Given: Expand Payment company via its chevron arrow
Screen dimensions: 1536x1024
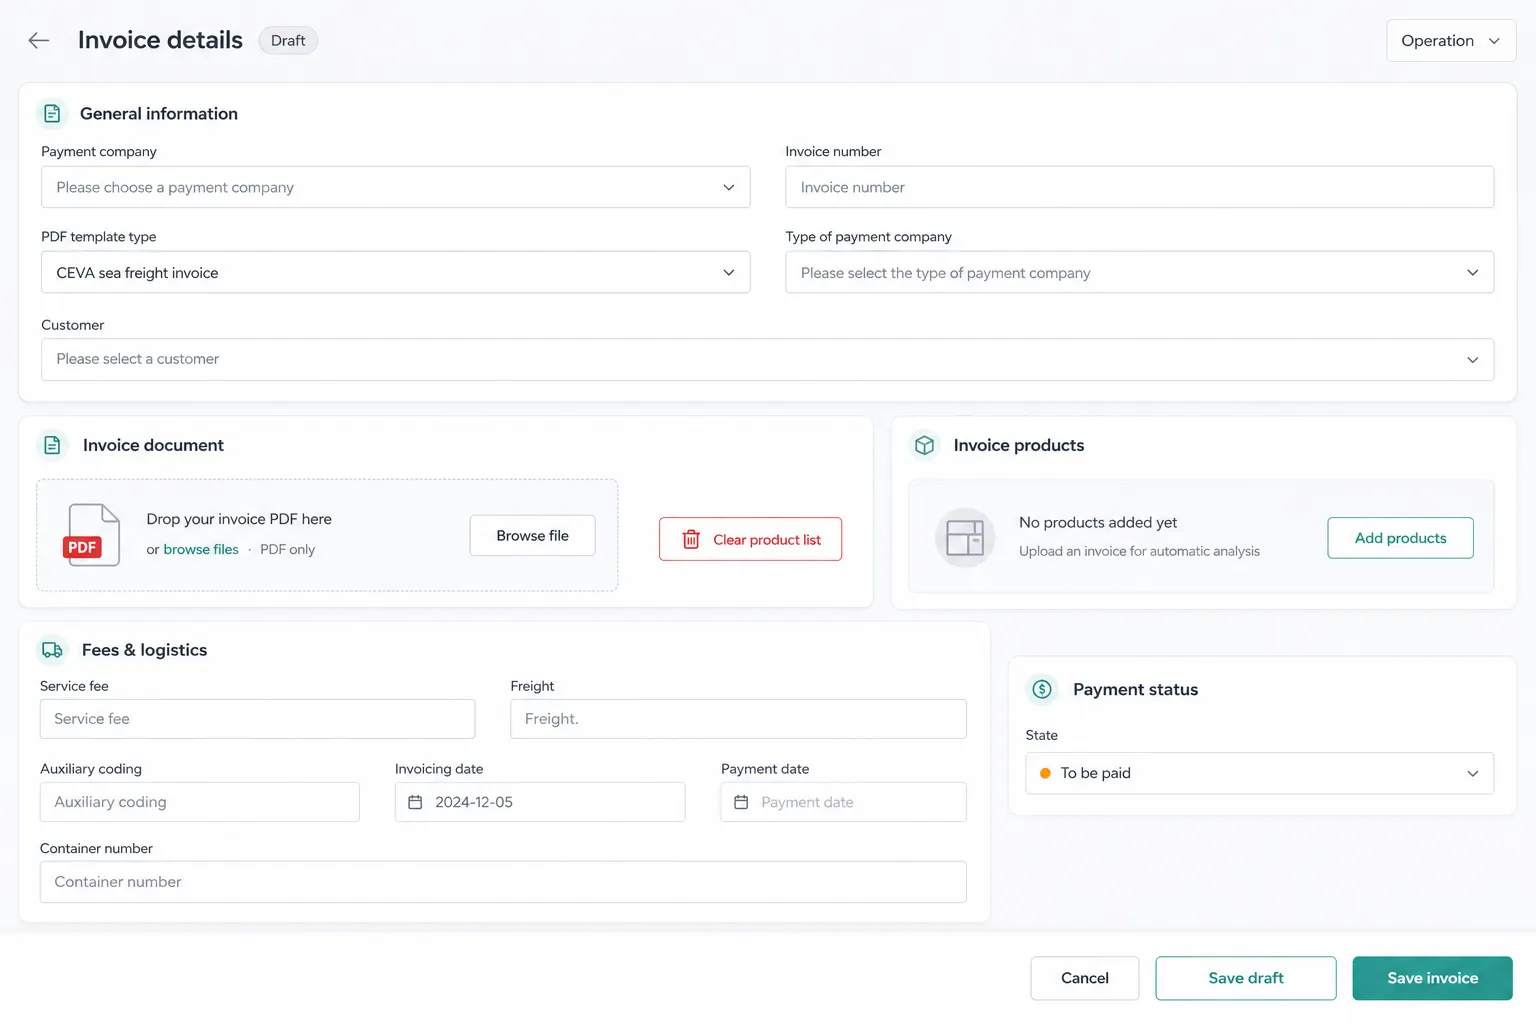Looking at the screenshot, I should tap(729, 187).
